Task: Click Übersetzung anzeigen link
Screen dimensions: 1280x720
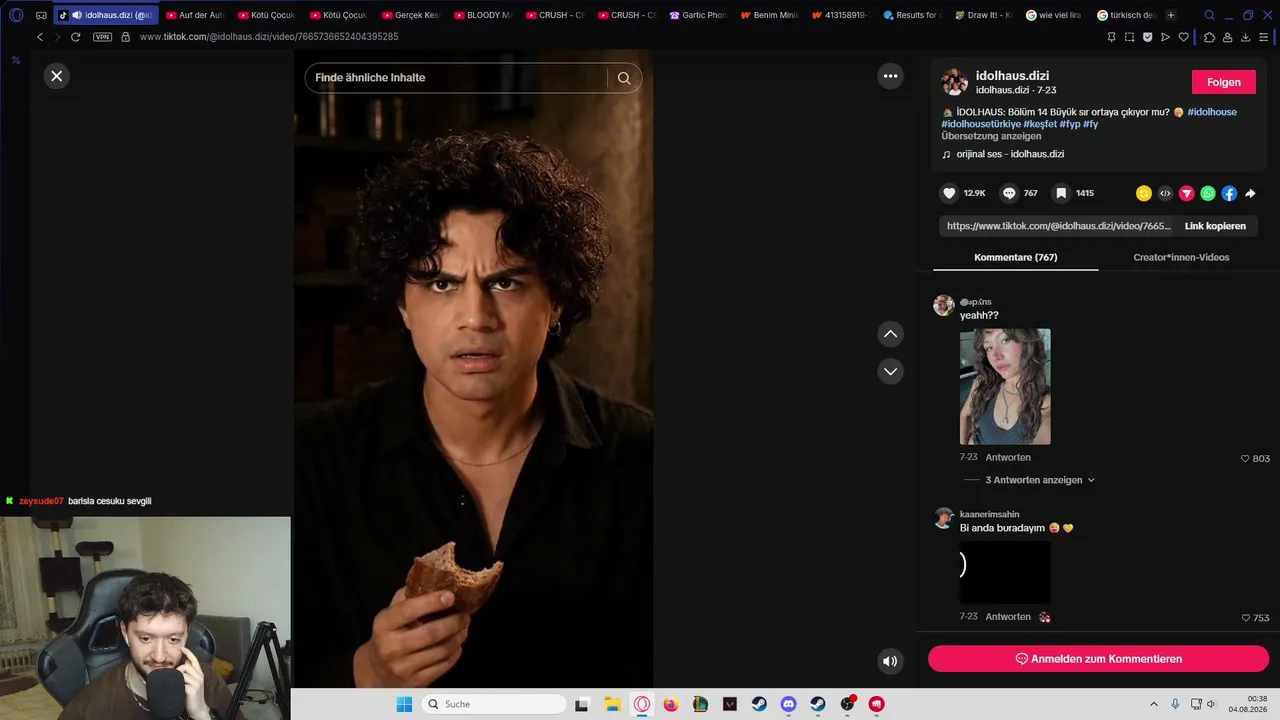Action: click(x=991, y=136)
